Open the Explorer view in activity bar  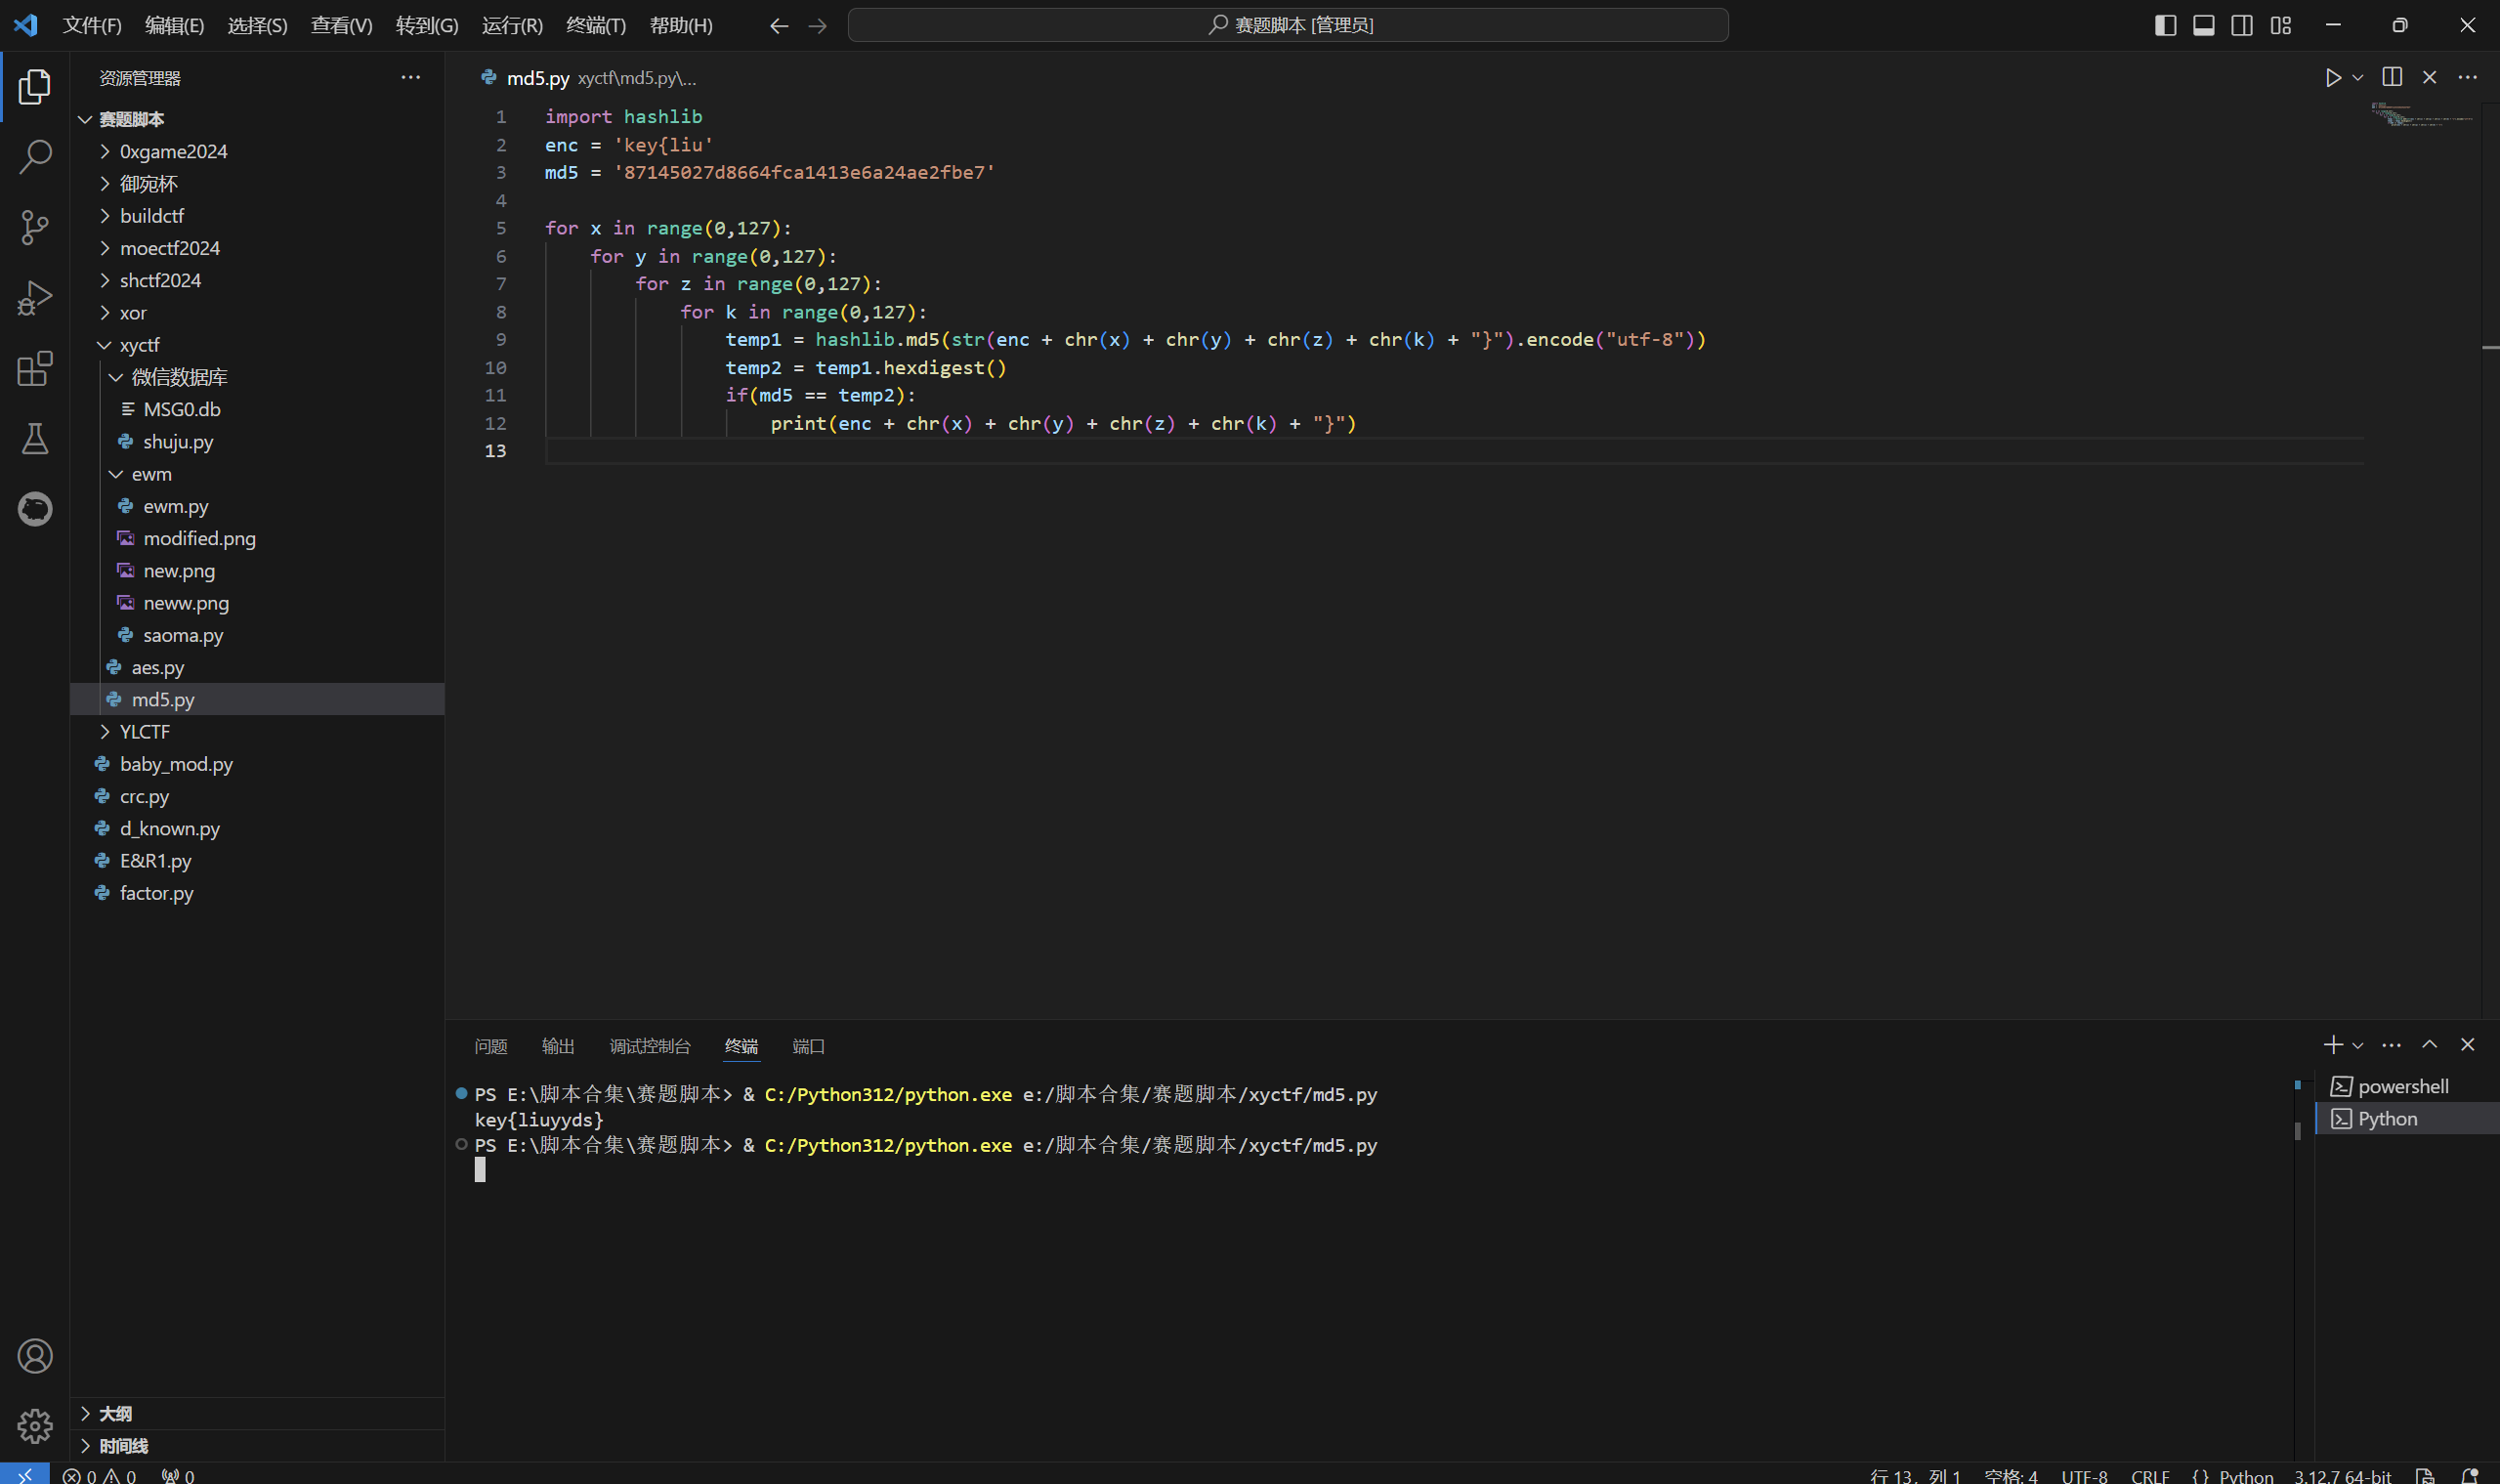point(35,87)
